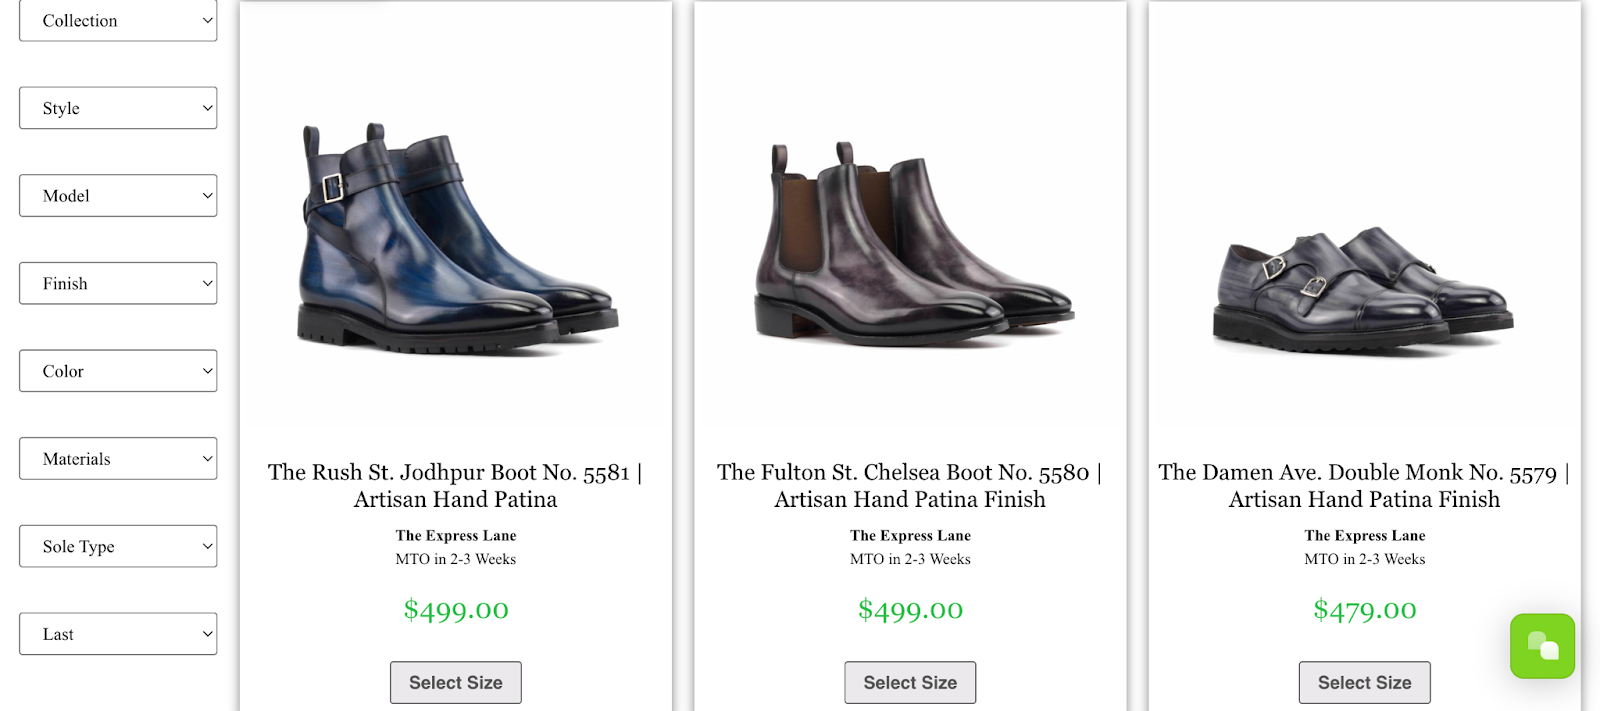Expand the Materials filter dropdown
1600x711 pixels.
click(x=117, y=458)
